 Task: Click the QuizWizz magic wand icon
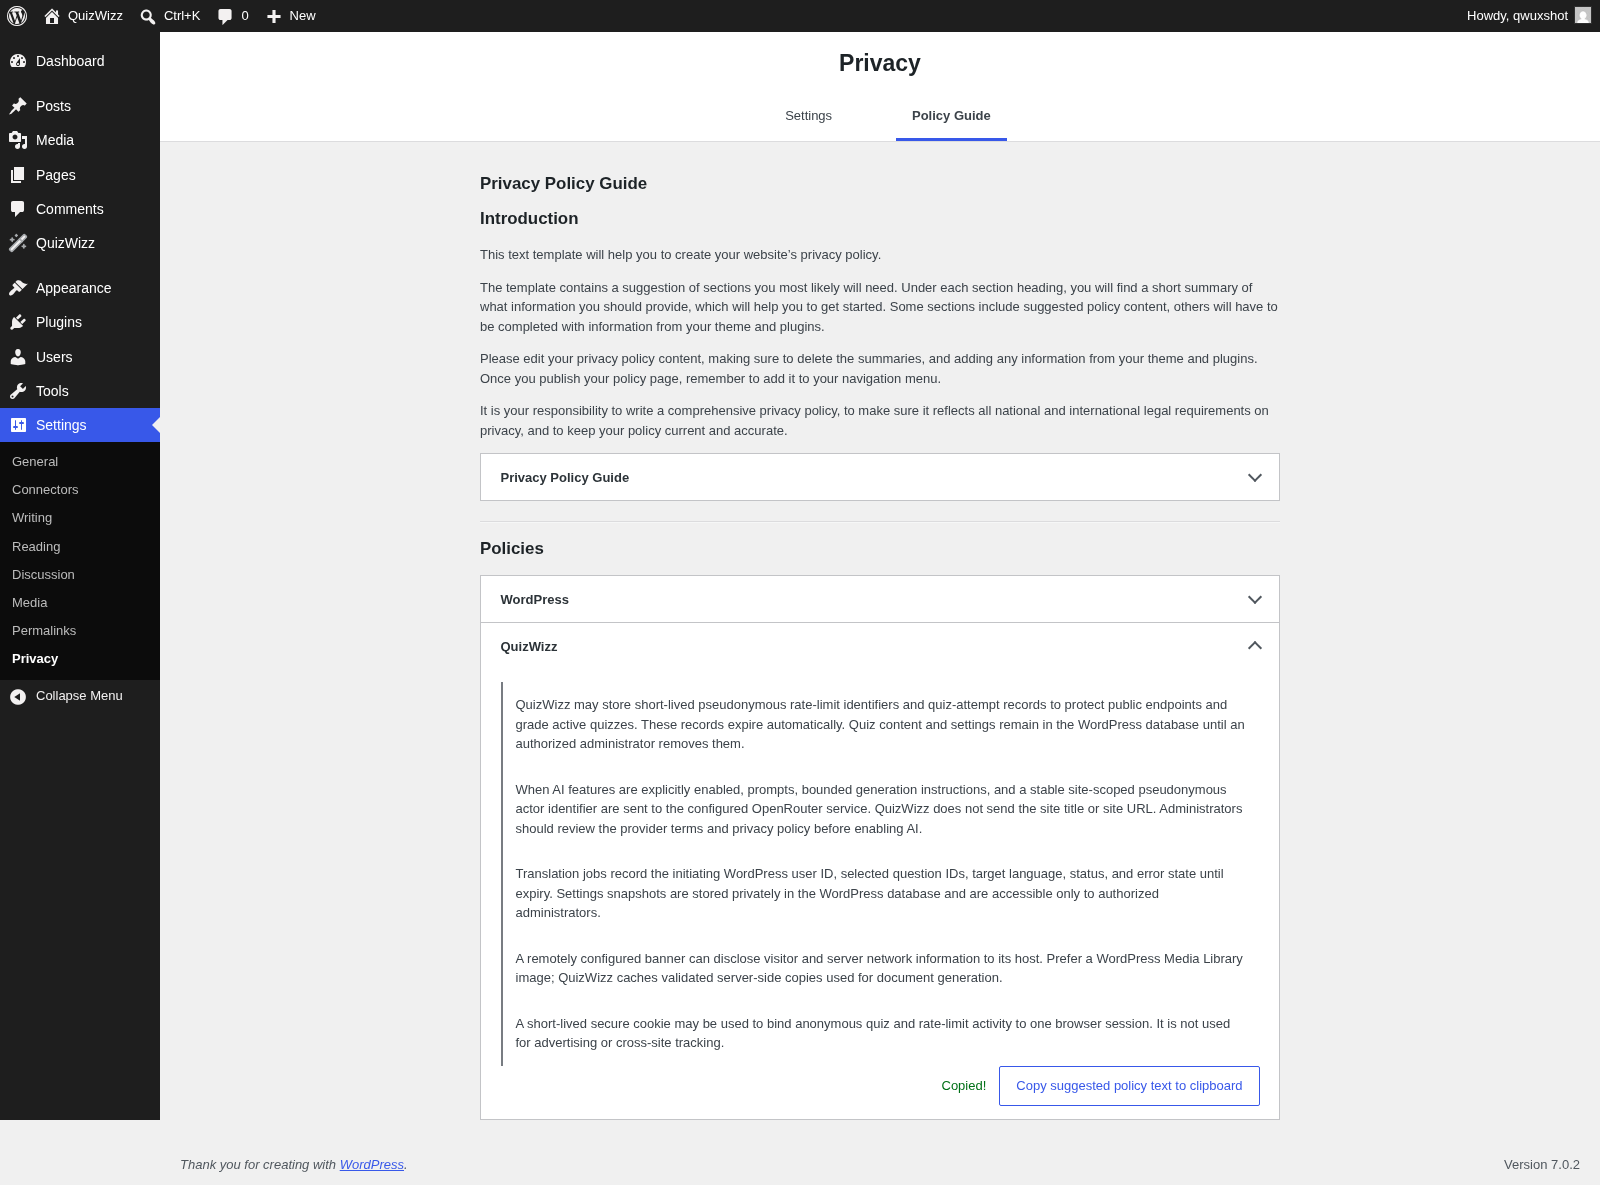coord(18,243)
